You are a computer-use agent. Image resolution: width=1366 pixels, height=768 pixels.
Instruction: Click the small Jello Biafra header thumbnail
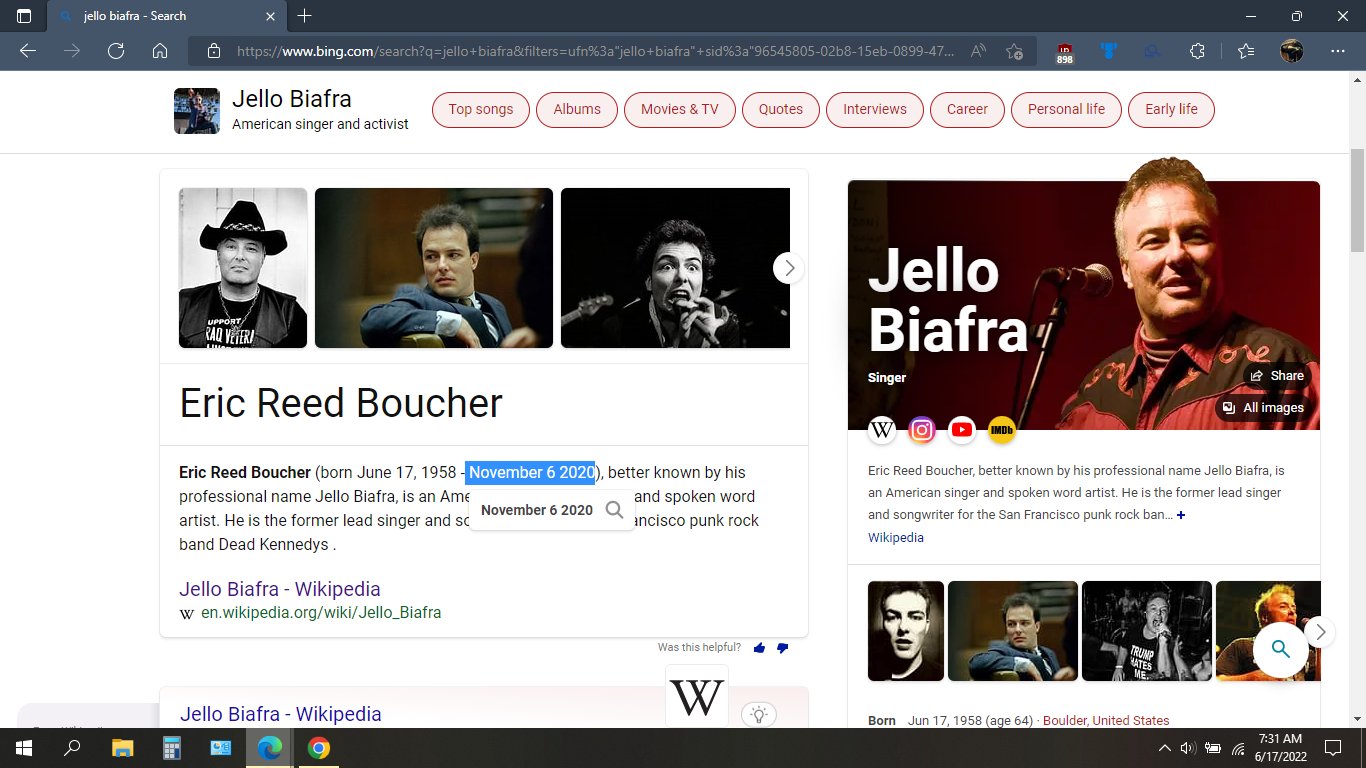[197, 111]
